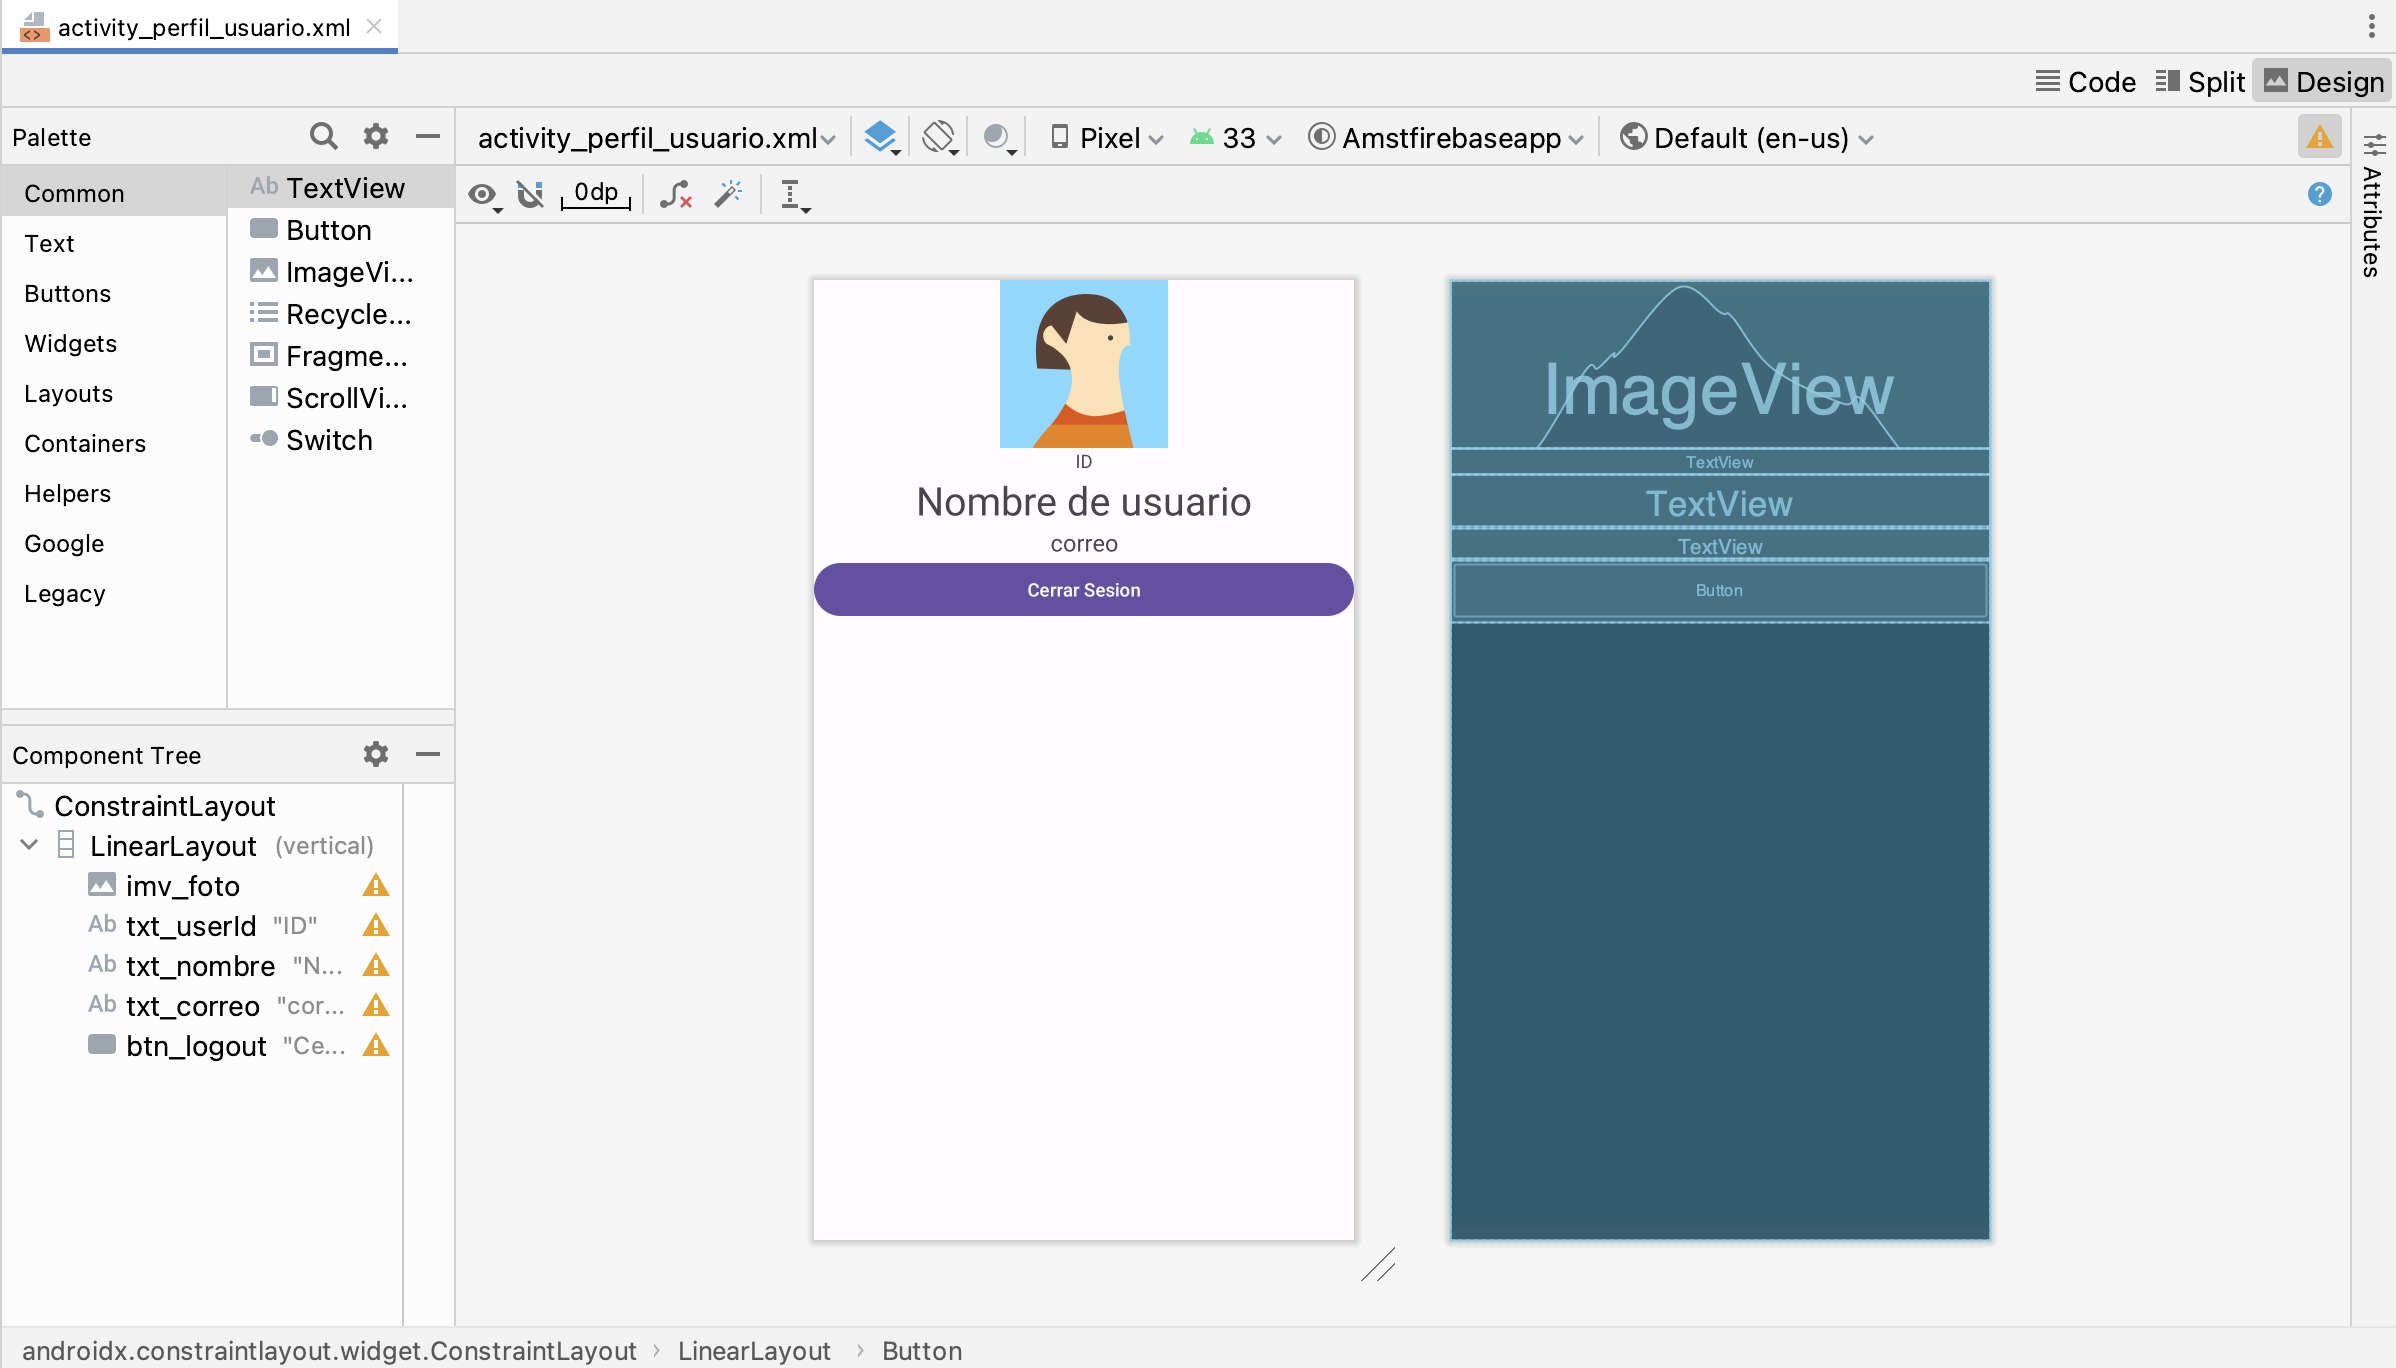Select the Text palette category
This screenshot has width=2396, height=1368.
(x=114, y=243)
